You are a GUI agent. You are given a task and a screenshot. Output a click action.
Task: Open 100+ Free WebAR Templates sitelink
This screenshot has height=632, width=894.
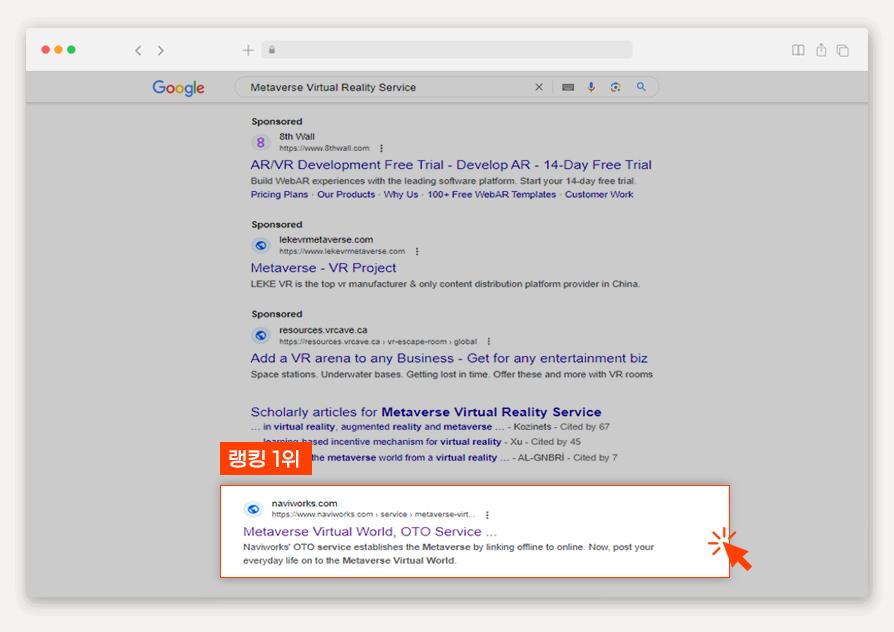tap(491, 195)
